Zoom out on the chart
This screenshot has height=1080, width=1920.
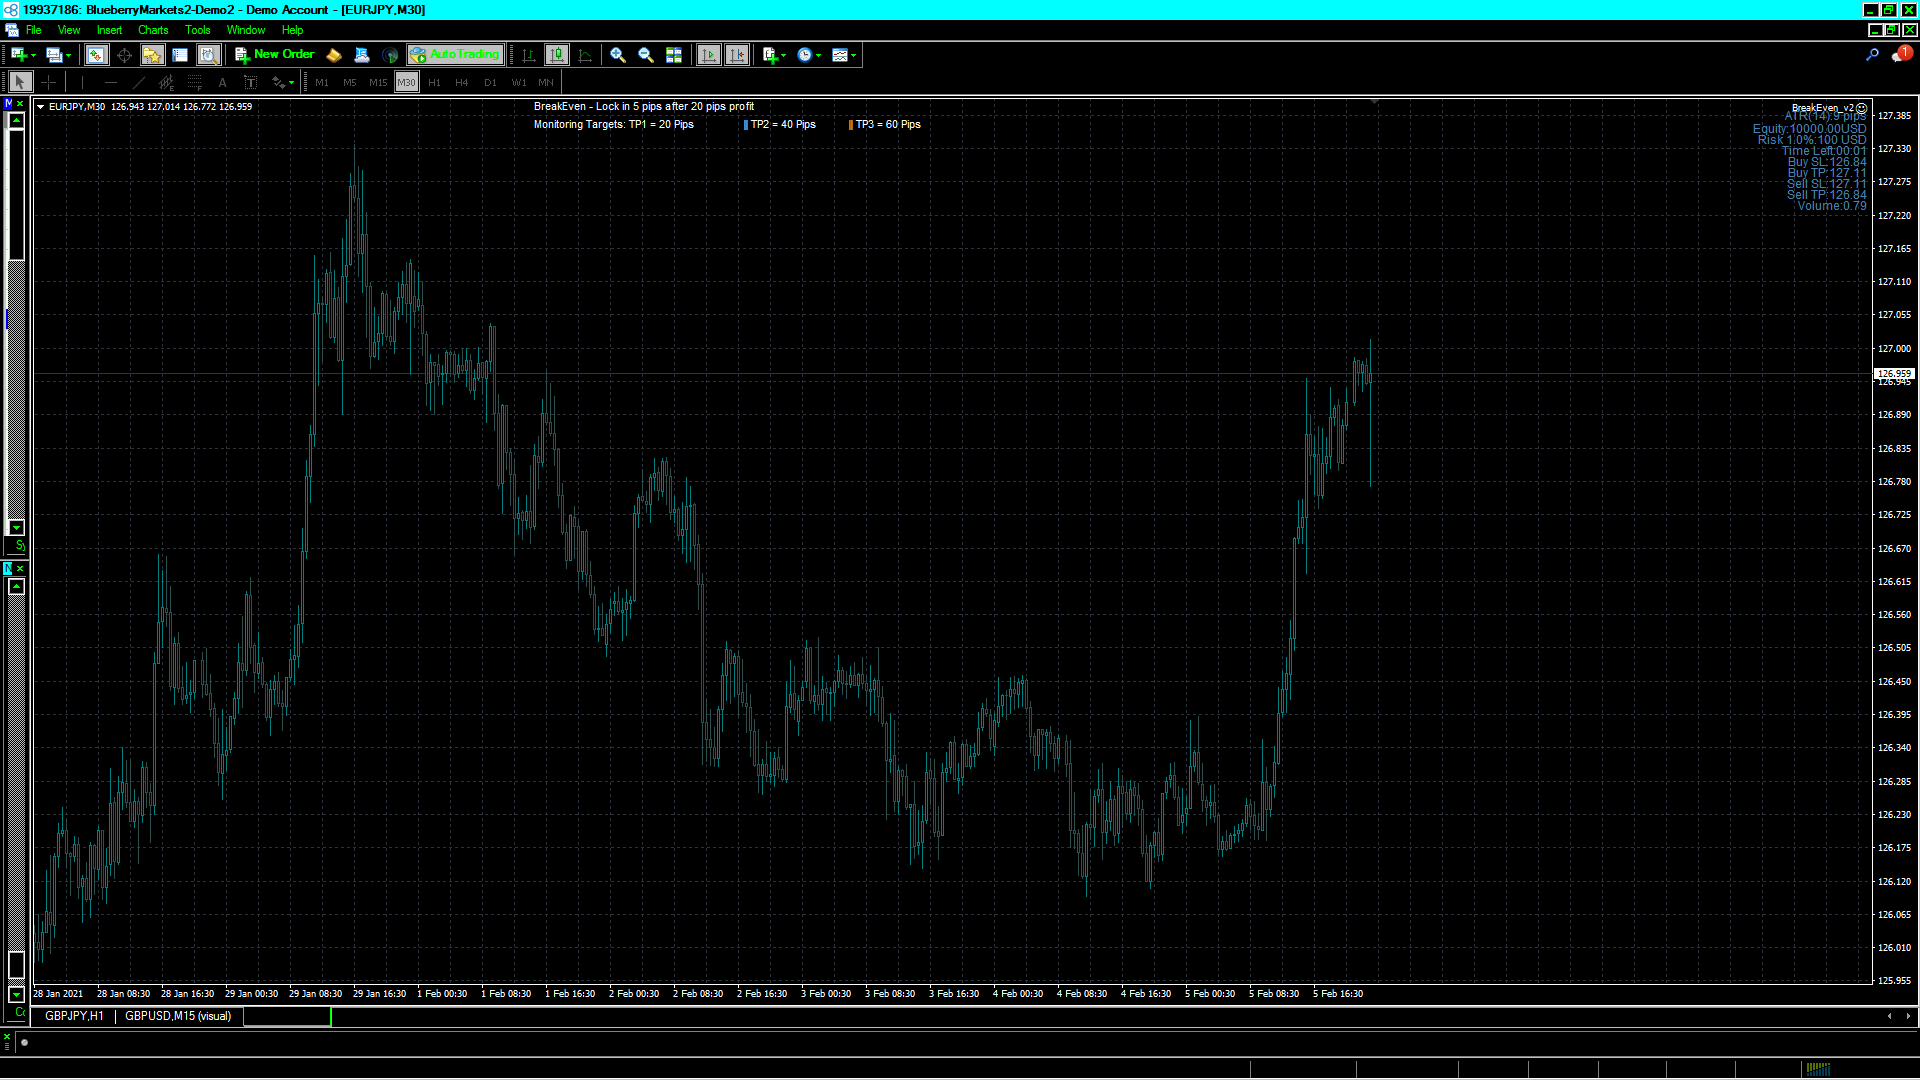pyautogui.click(x=646, y=55)
